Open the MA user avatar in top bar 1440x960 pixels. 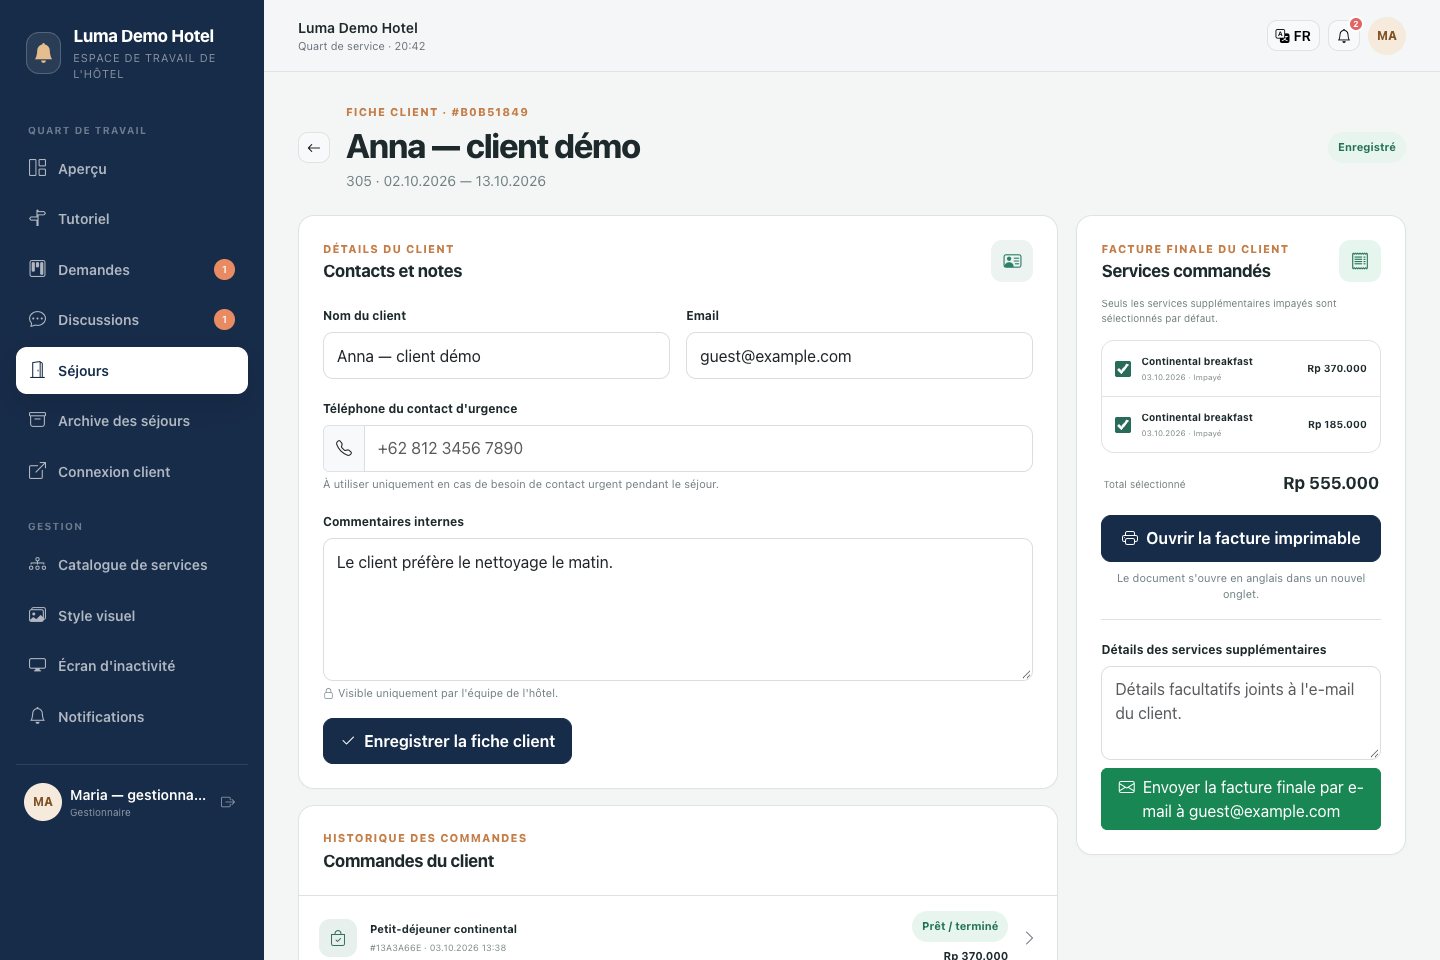pyautogui.click(x=1387, y=36)
